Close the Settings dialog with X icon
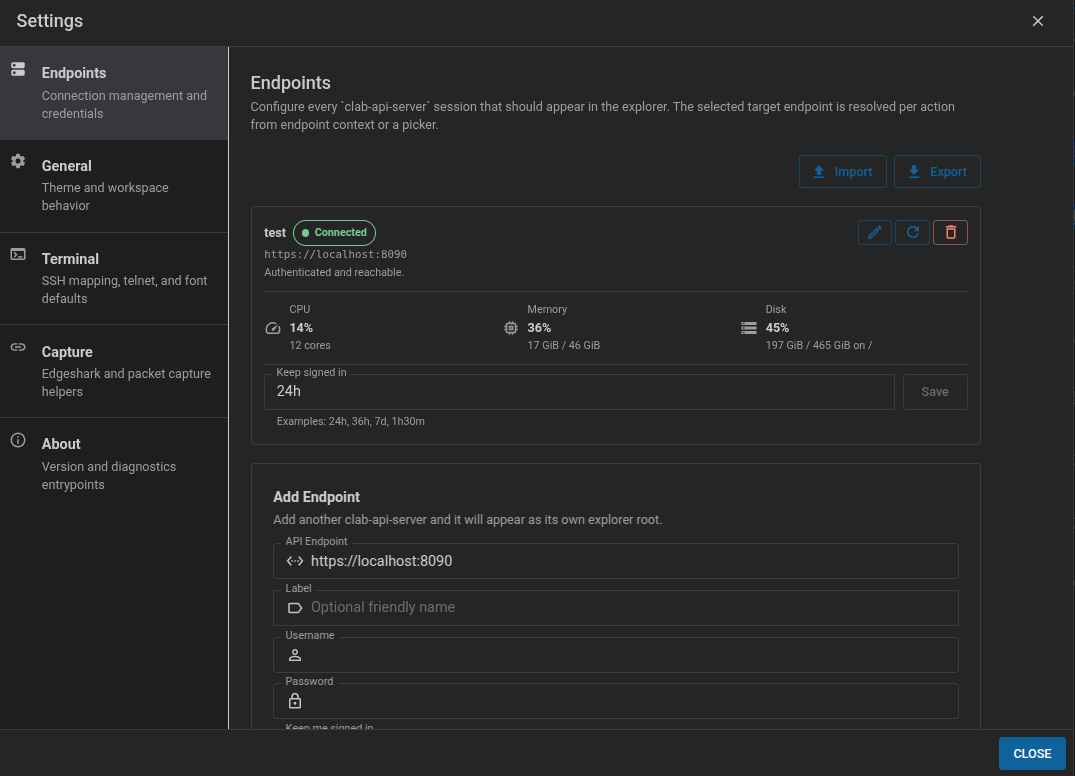1075x776 pixels. tap(1037, 21)
